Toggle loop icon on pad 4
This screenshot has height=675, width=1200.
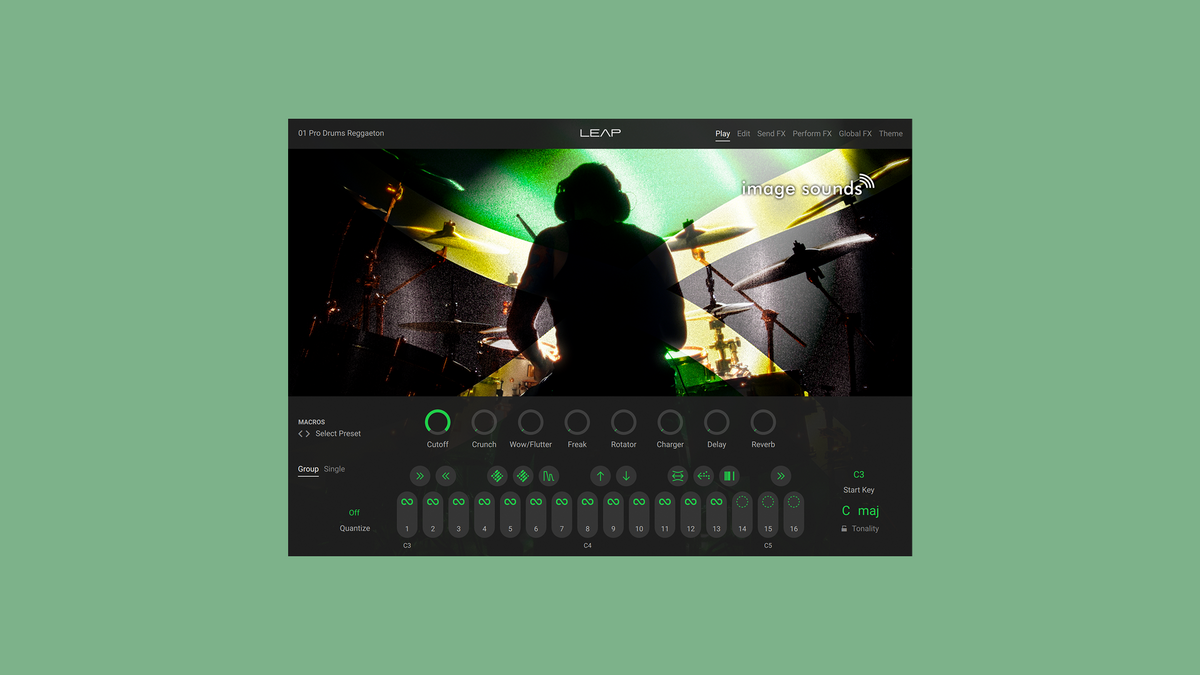click(485, 502)
